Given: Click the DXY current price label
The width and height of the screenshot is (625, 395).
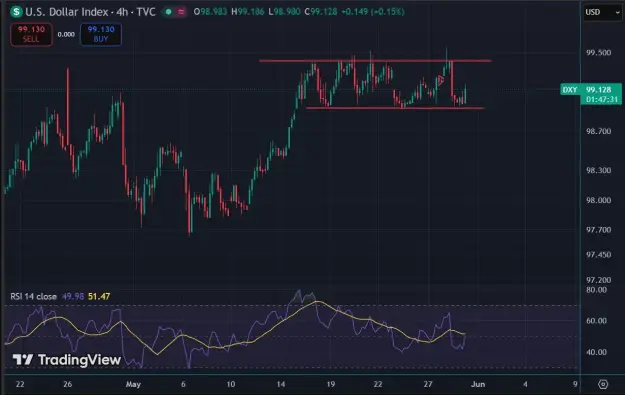Looking at the screenshot, I should [591, 94].
